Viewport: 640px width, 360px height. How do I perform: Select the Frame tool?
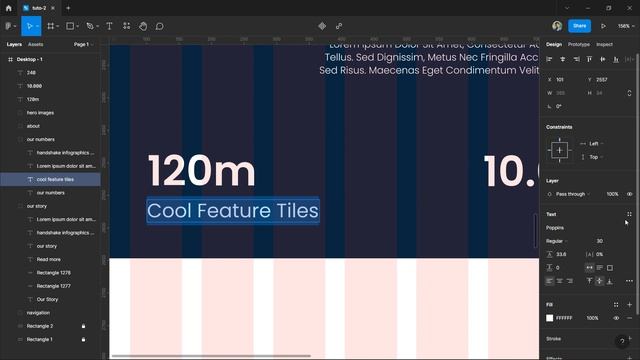[x=51, y=26]
